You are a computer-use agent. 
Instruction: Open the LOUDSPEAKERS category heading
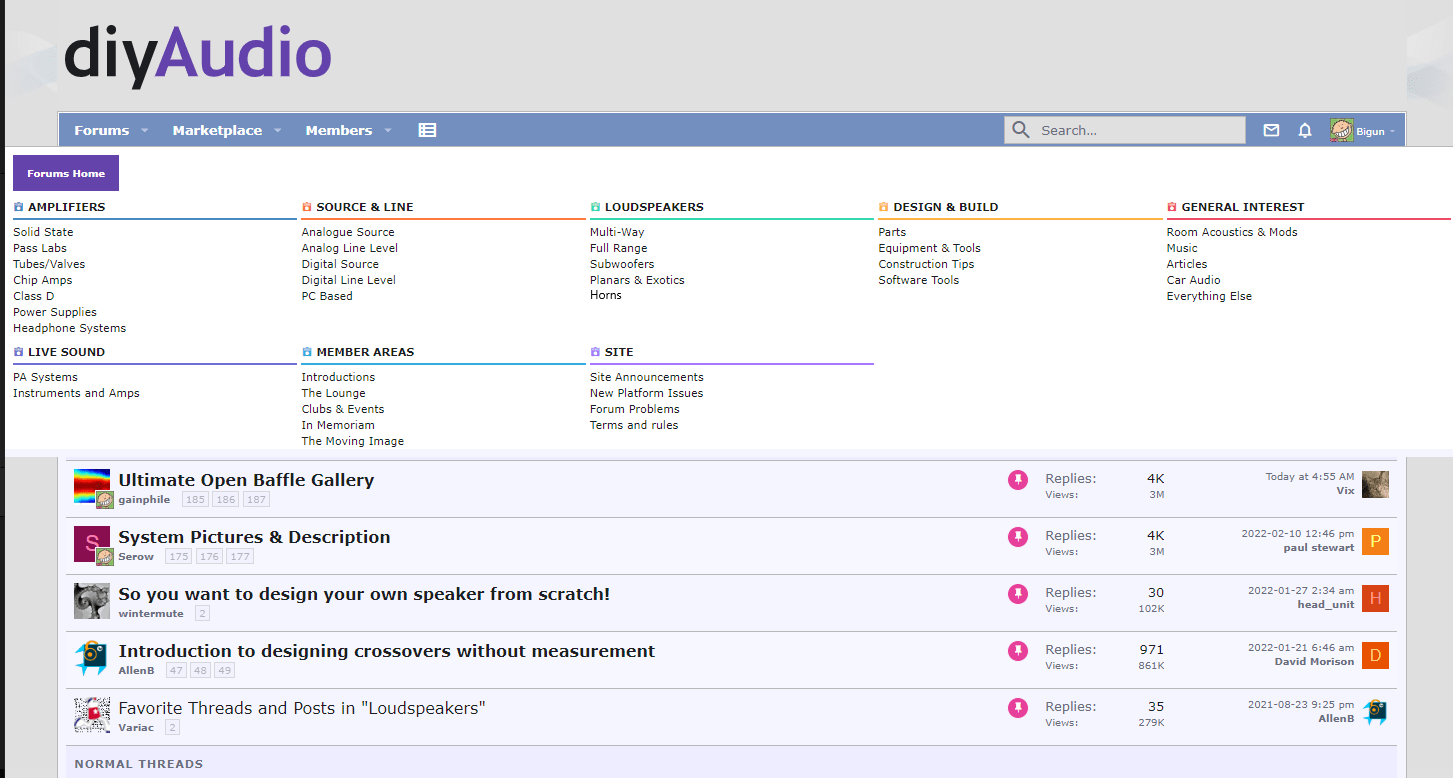(x=654, y=207)
